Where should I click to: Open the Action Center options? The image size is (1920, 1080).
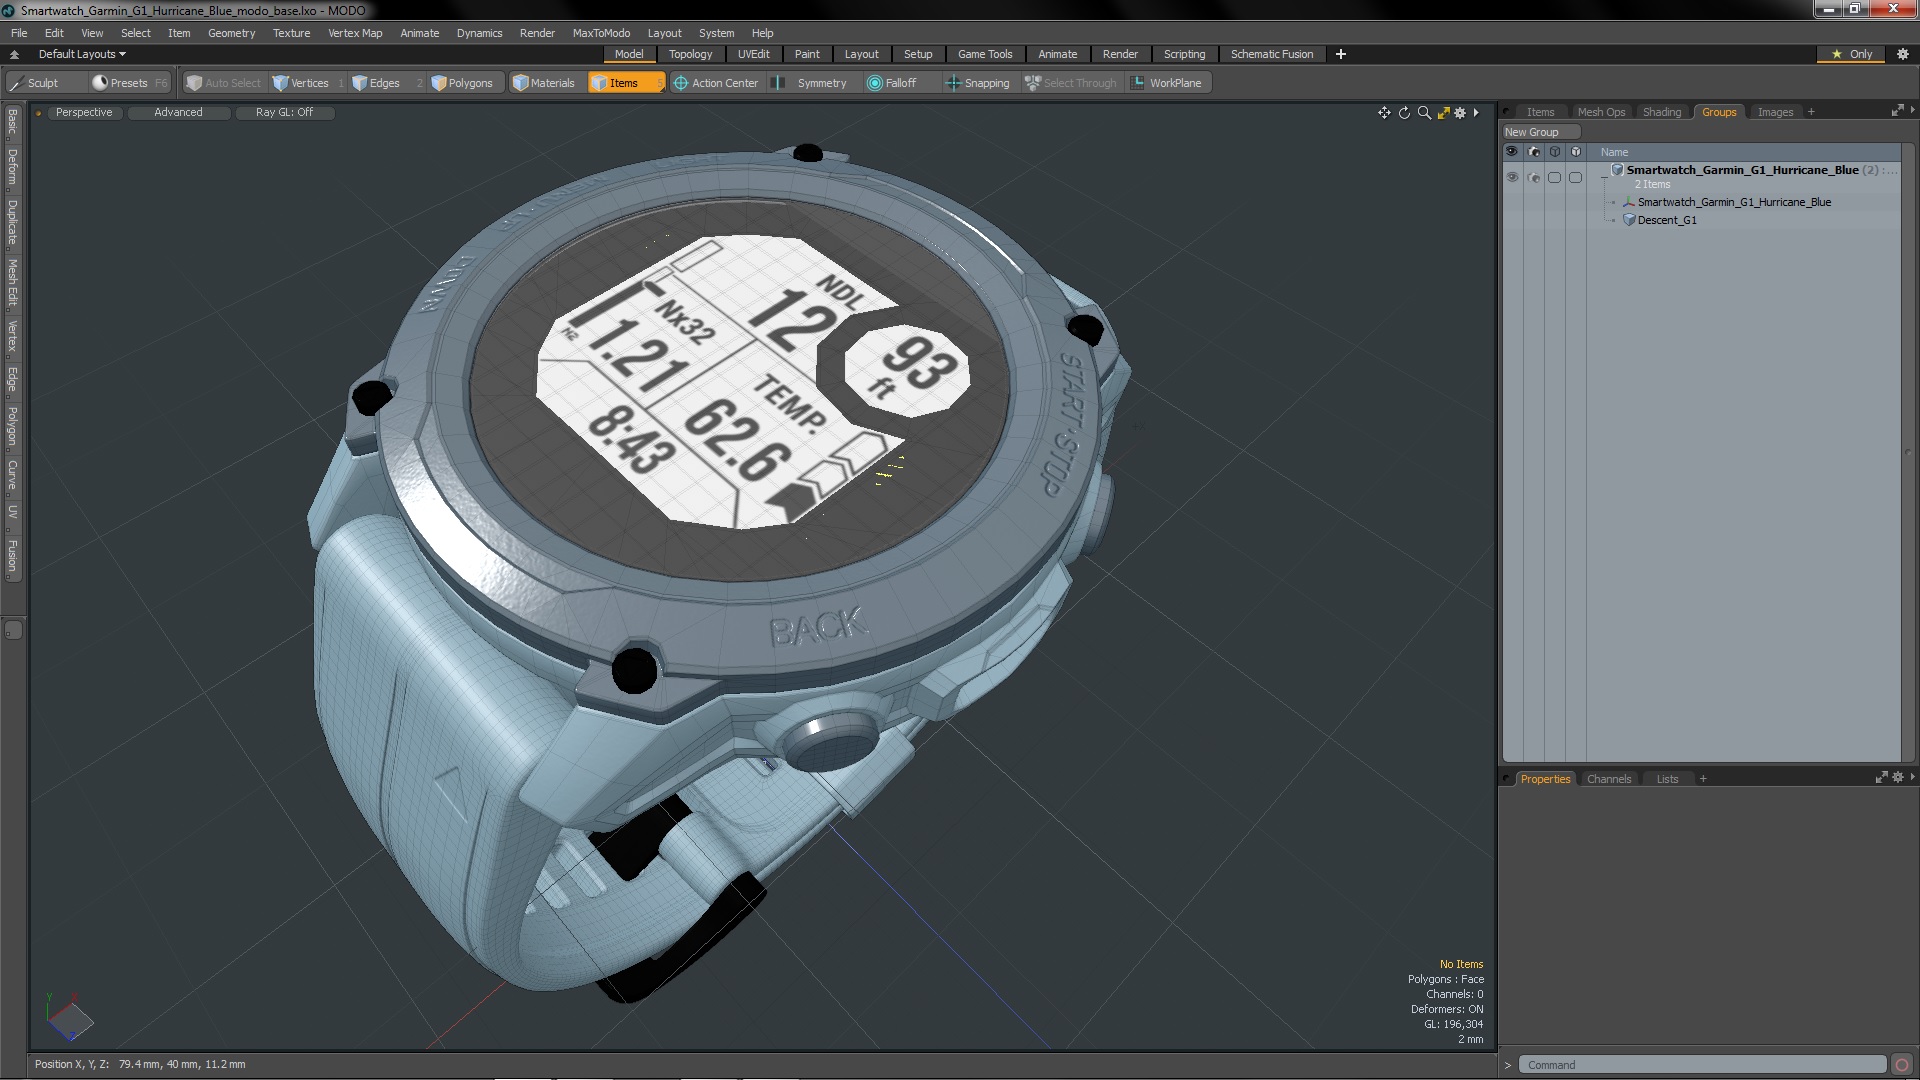[716, 83]
